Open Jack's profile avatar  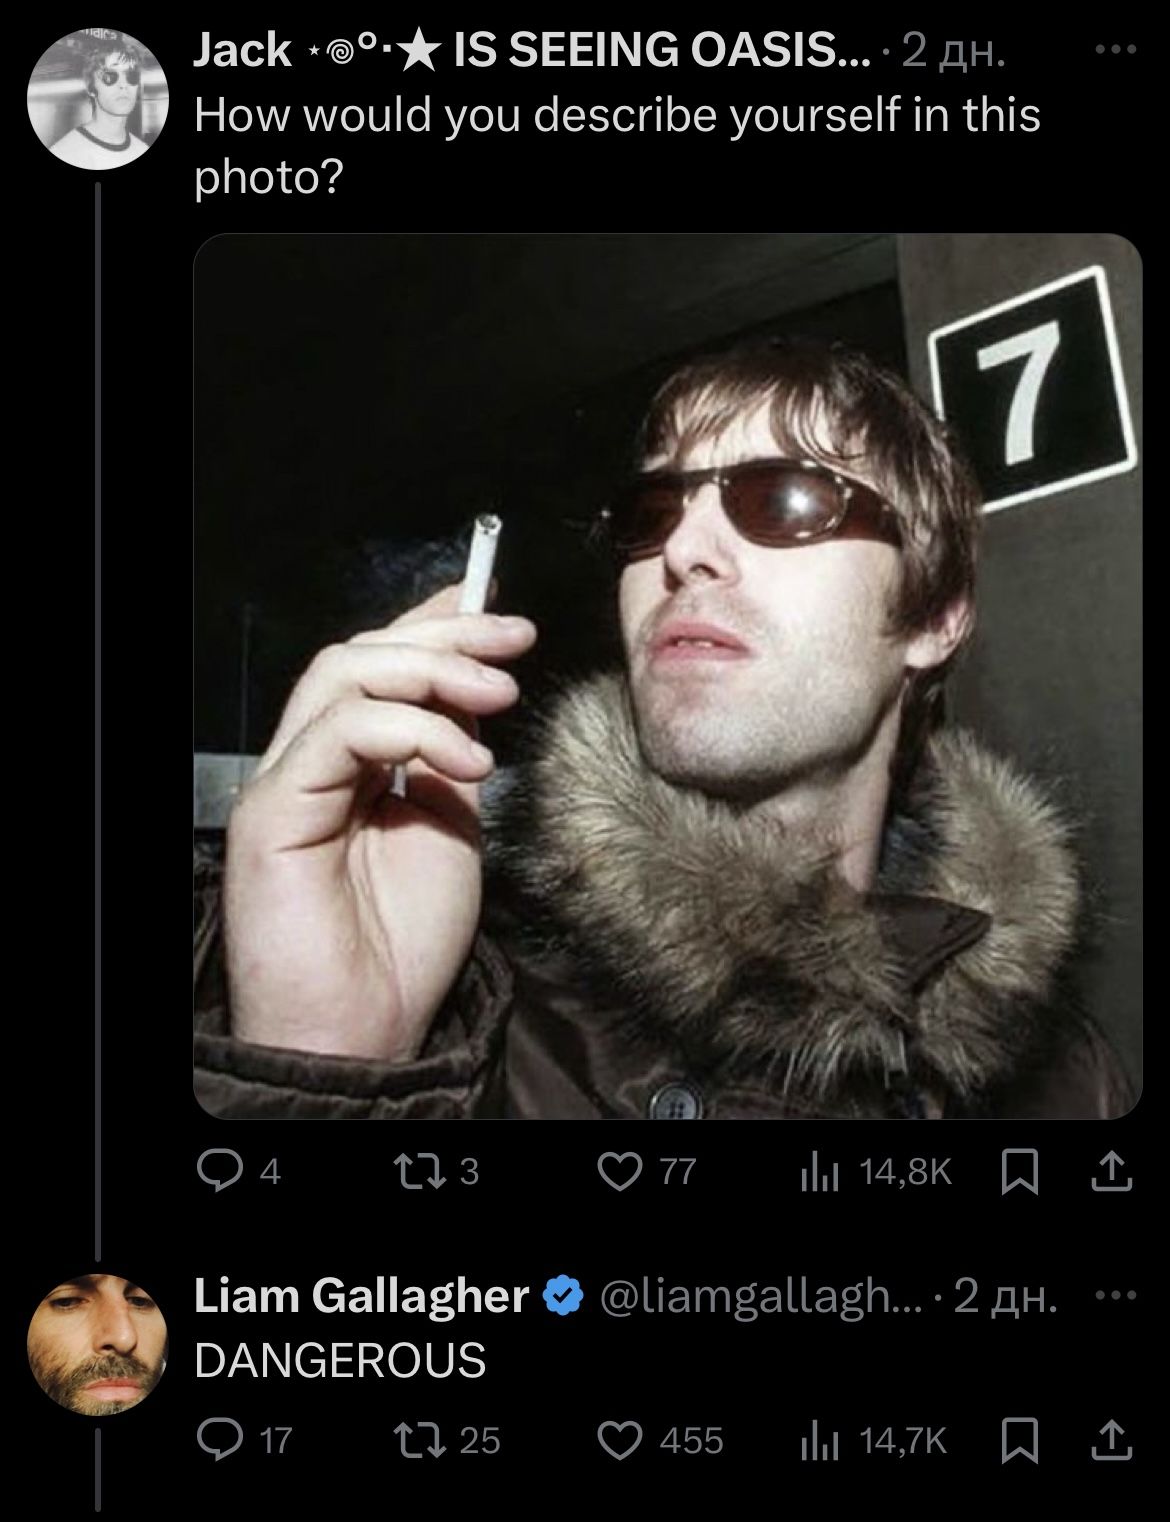click(x=97, y=97)
